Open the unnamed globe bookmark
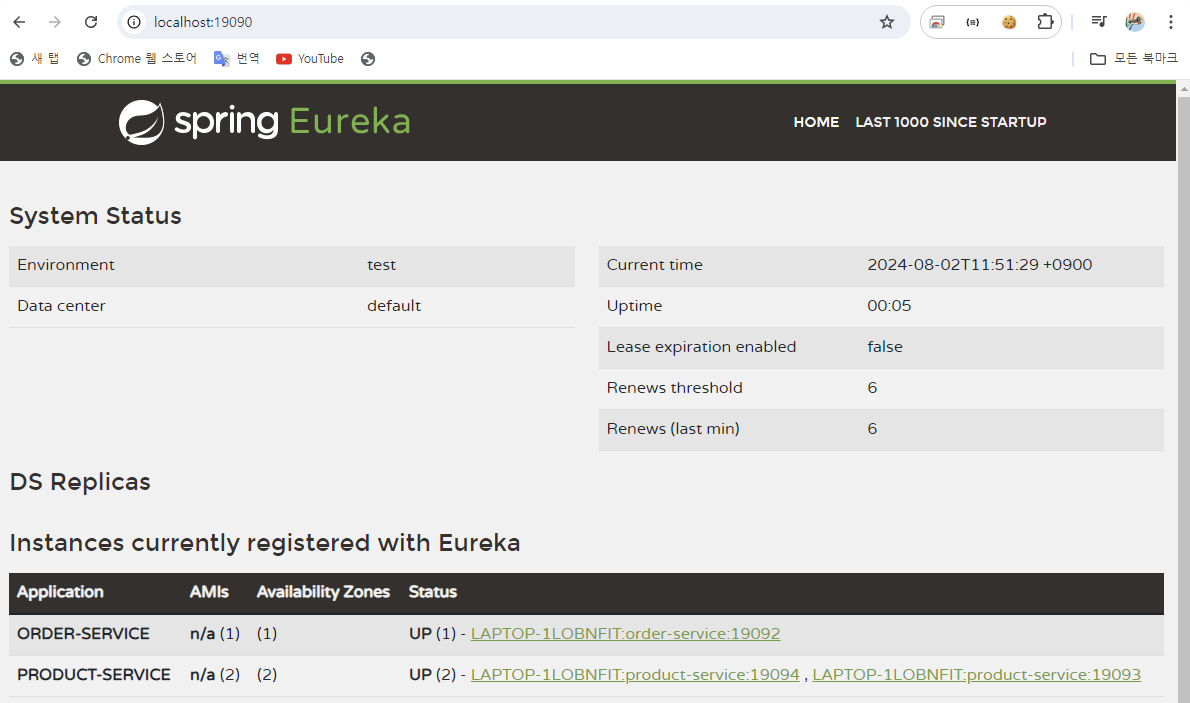Image resolution: width=1190 pixels, height=703 pixels. coord(368,58)
